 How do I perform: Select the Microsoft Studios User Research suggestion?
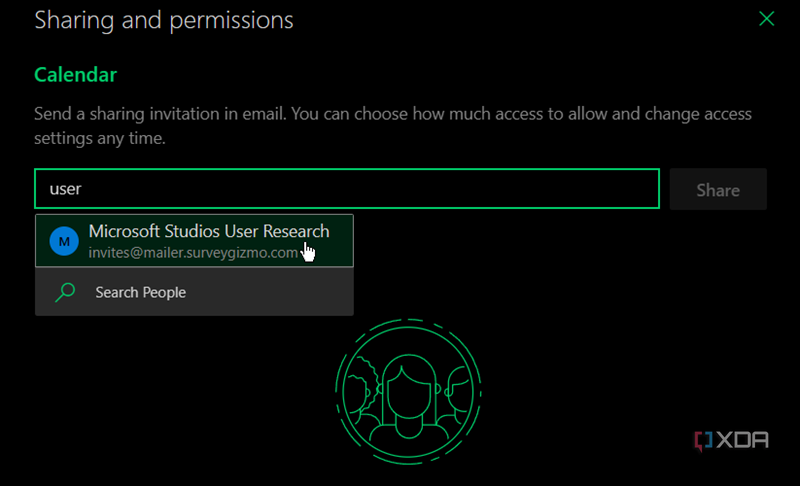[x=194, y=241]
